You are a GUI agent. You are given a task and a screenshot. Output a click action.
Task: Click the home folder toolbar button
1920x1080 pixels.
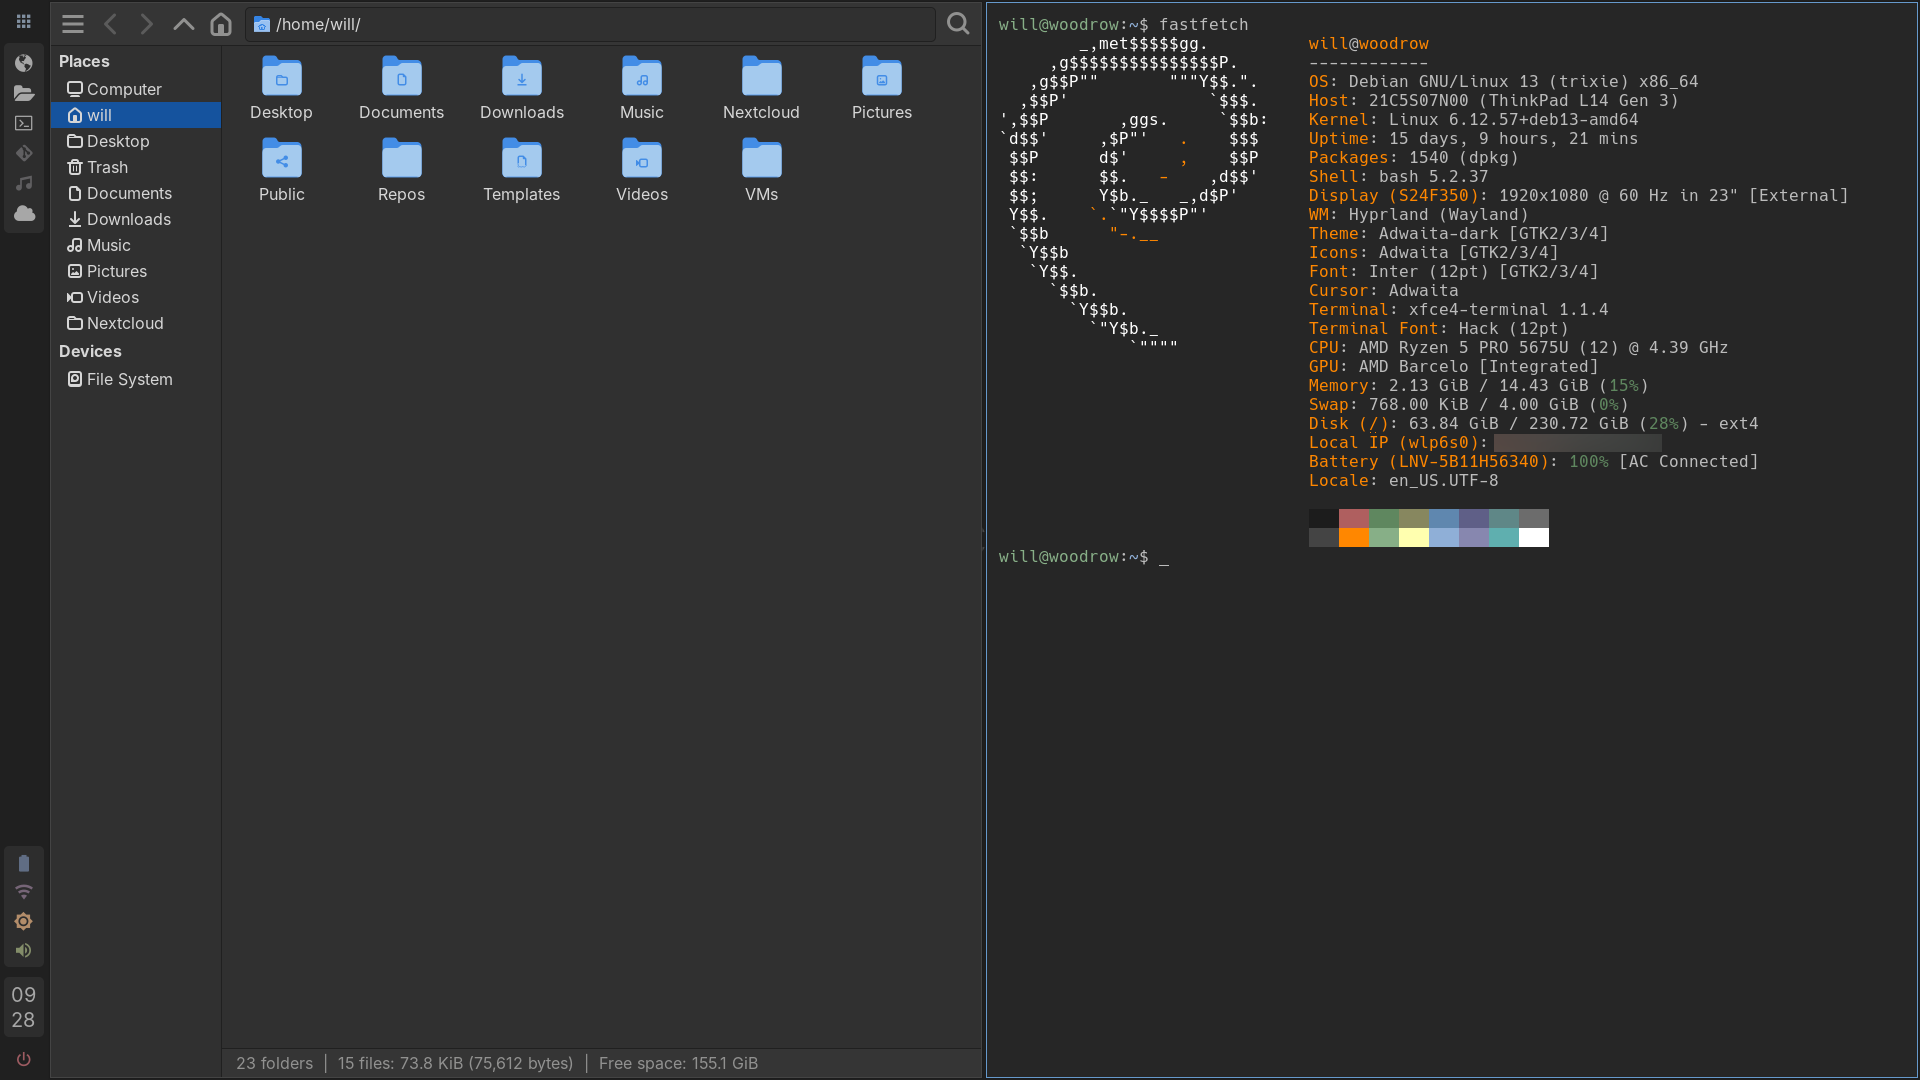click(x=221, y=24)
